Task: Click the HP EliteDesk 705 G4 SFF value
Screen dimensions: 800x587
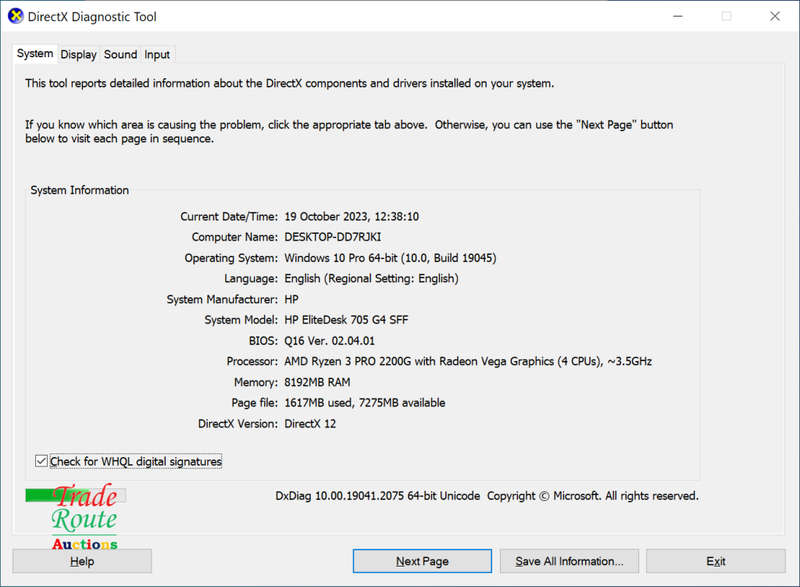Action: (x=346, y=320)
